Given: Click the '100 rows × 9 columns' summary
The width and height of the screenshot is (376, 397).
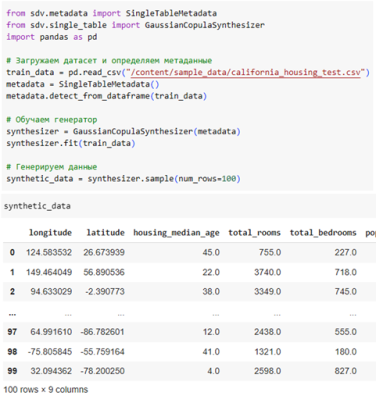Looking at the screenshot, I should [46, 390].
